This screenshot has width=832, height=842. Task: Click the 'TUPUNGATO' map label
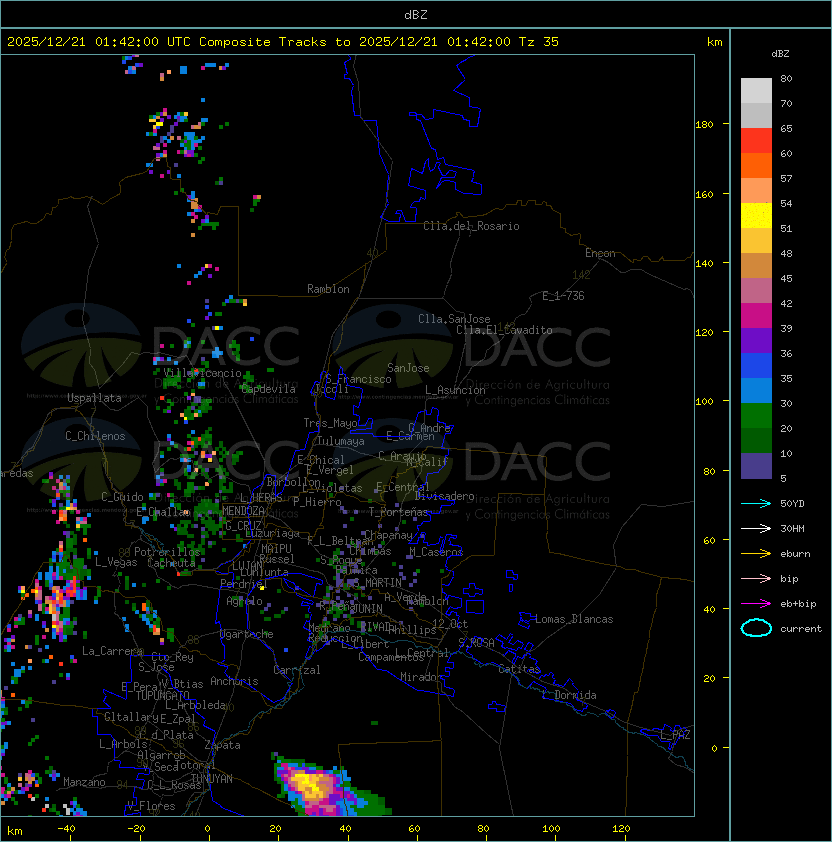tap(162, 695)
